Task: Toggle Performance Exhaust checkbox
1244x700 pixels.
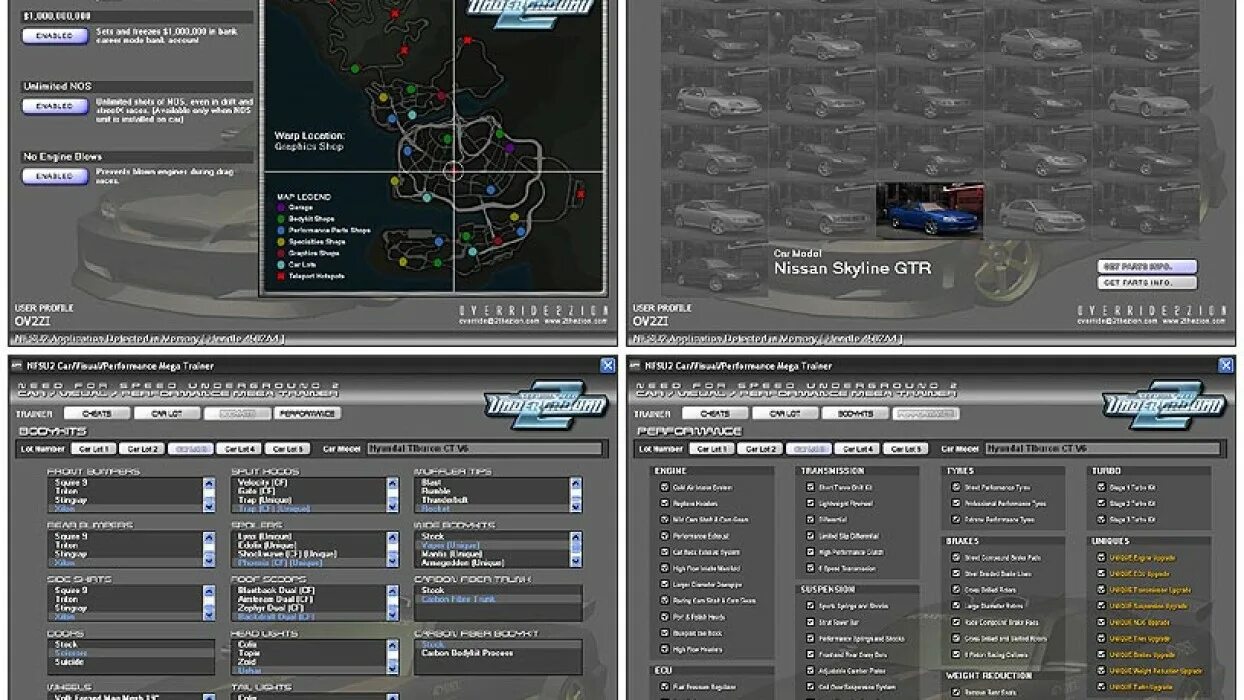Action: (665, 536)
